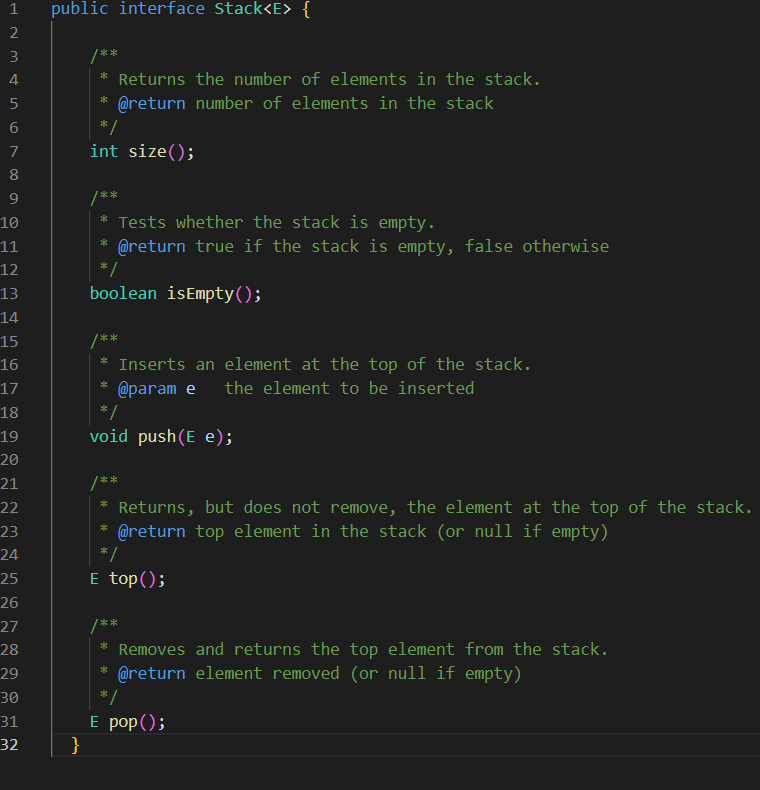Click 'false otherwise' text on line 11
Viewport: 760px width, 790px height.
[536, 246]
